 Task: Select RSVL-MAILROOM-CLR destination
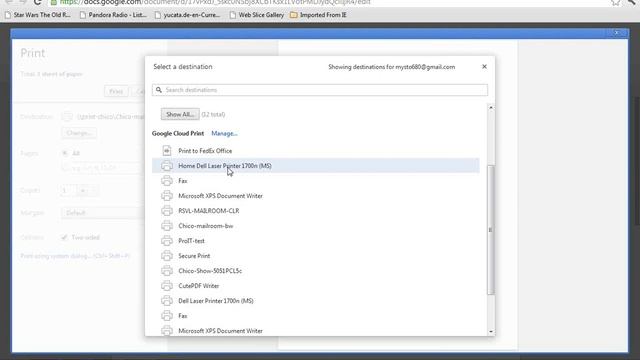click(316, 211)
